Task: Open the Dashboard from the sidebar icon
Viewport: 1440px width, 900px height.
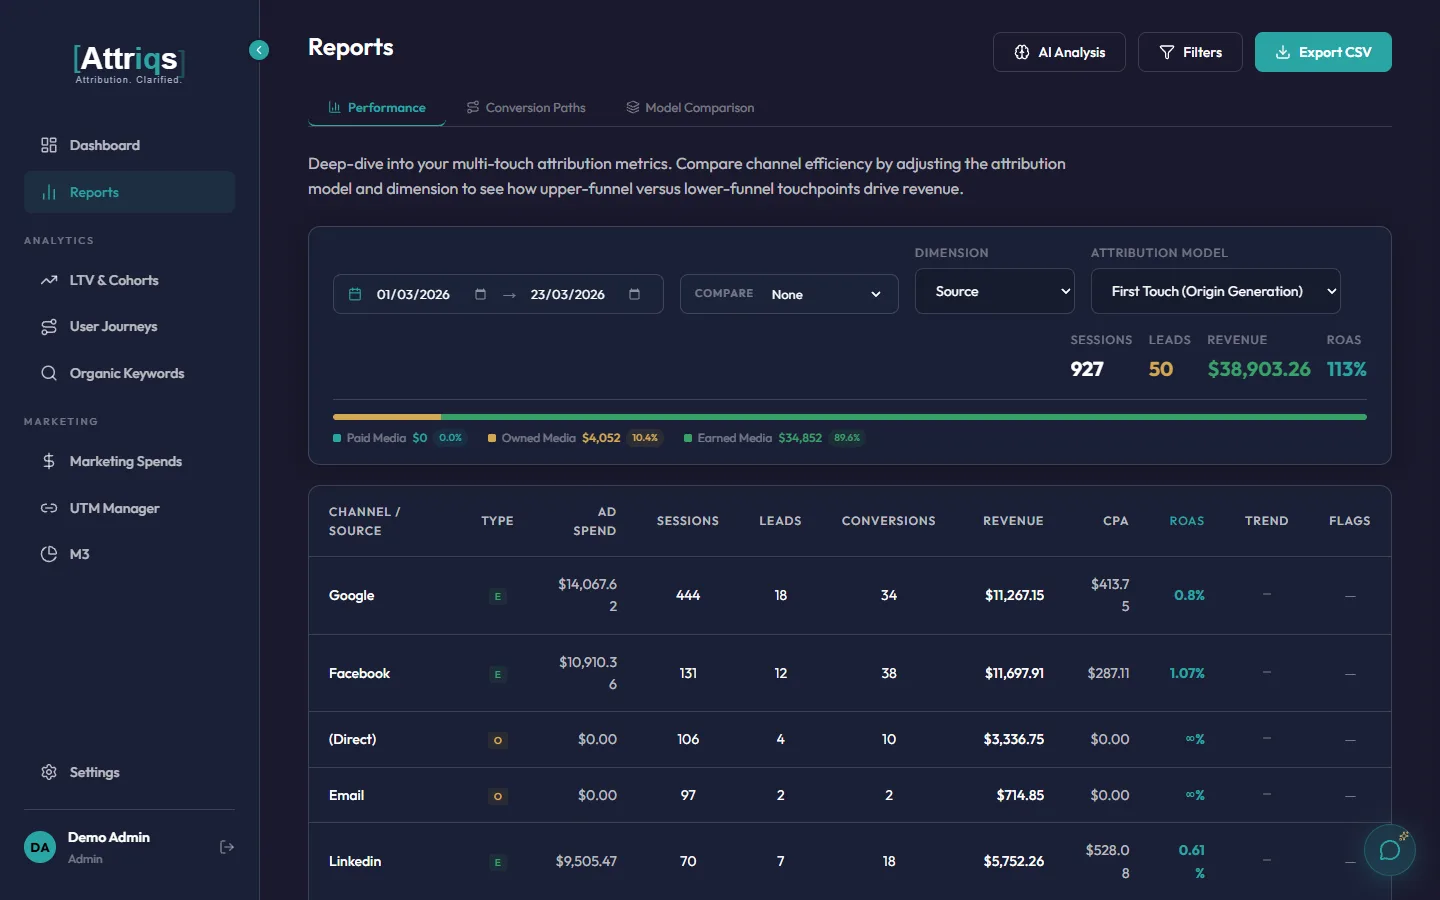Action: click(x=48, y=145)
